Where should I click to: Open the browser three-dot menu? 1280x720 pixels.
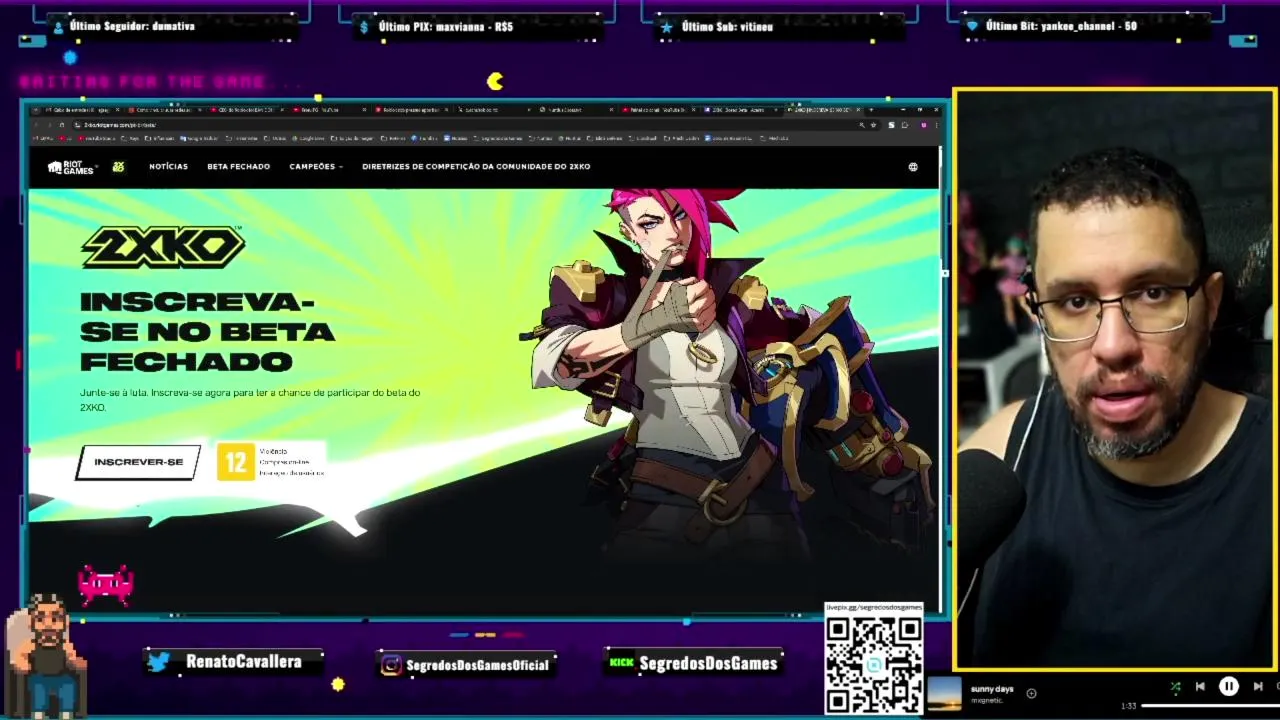[937, 125]
